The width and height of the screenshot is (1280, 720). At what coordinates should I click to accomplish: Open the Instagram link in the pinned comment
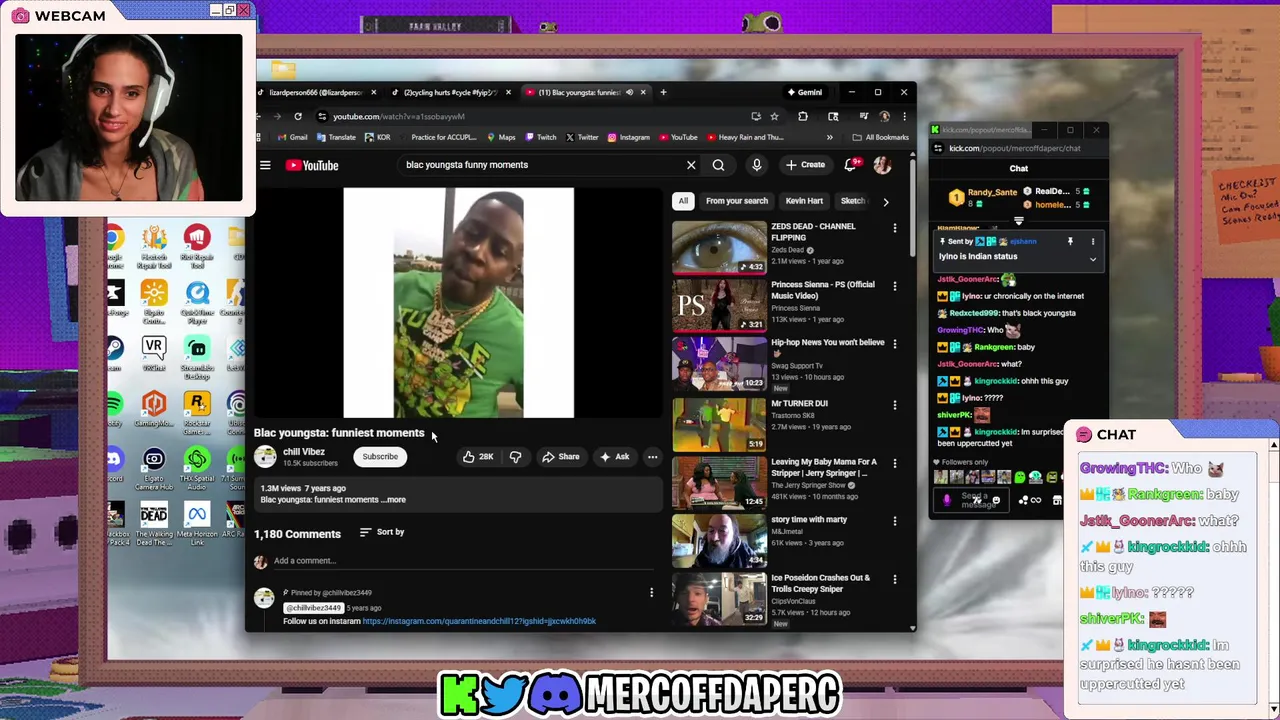click(x=479, y=621)
